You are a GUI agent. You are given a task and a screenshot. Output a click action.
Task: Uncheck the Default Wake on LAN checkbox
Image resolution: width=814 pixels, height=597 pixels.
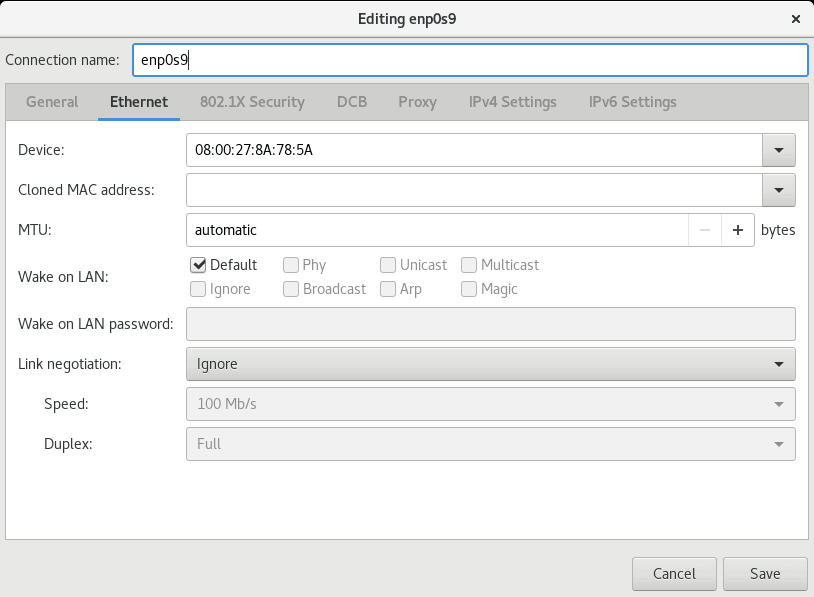[198, 265]
